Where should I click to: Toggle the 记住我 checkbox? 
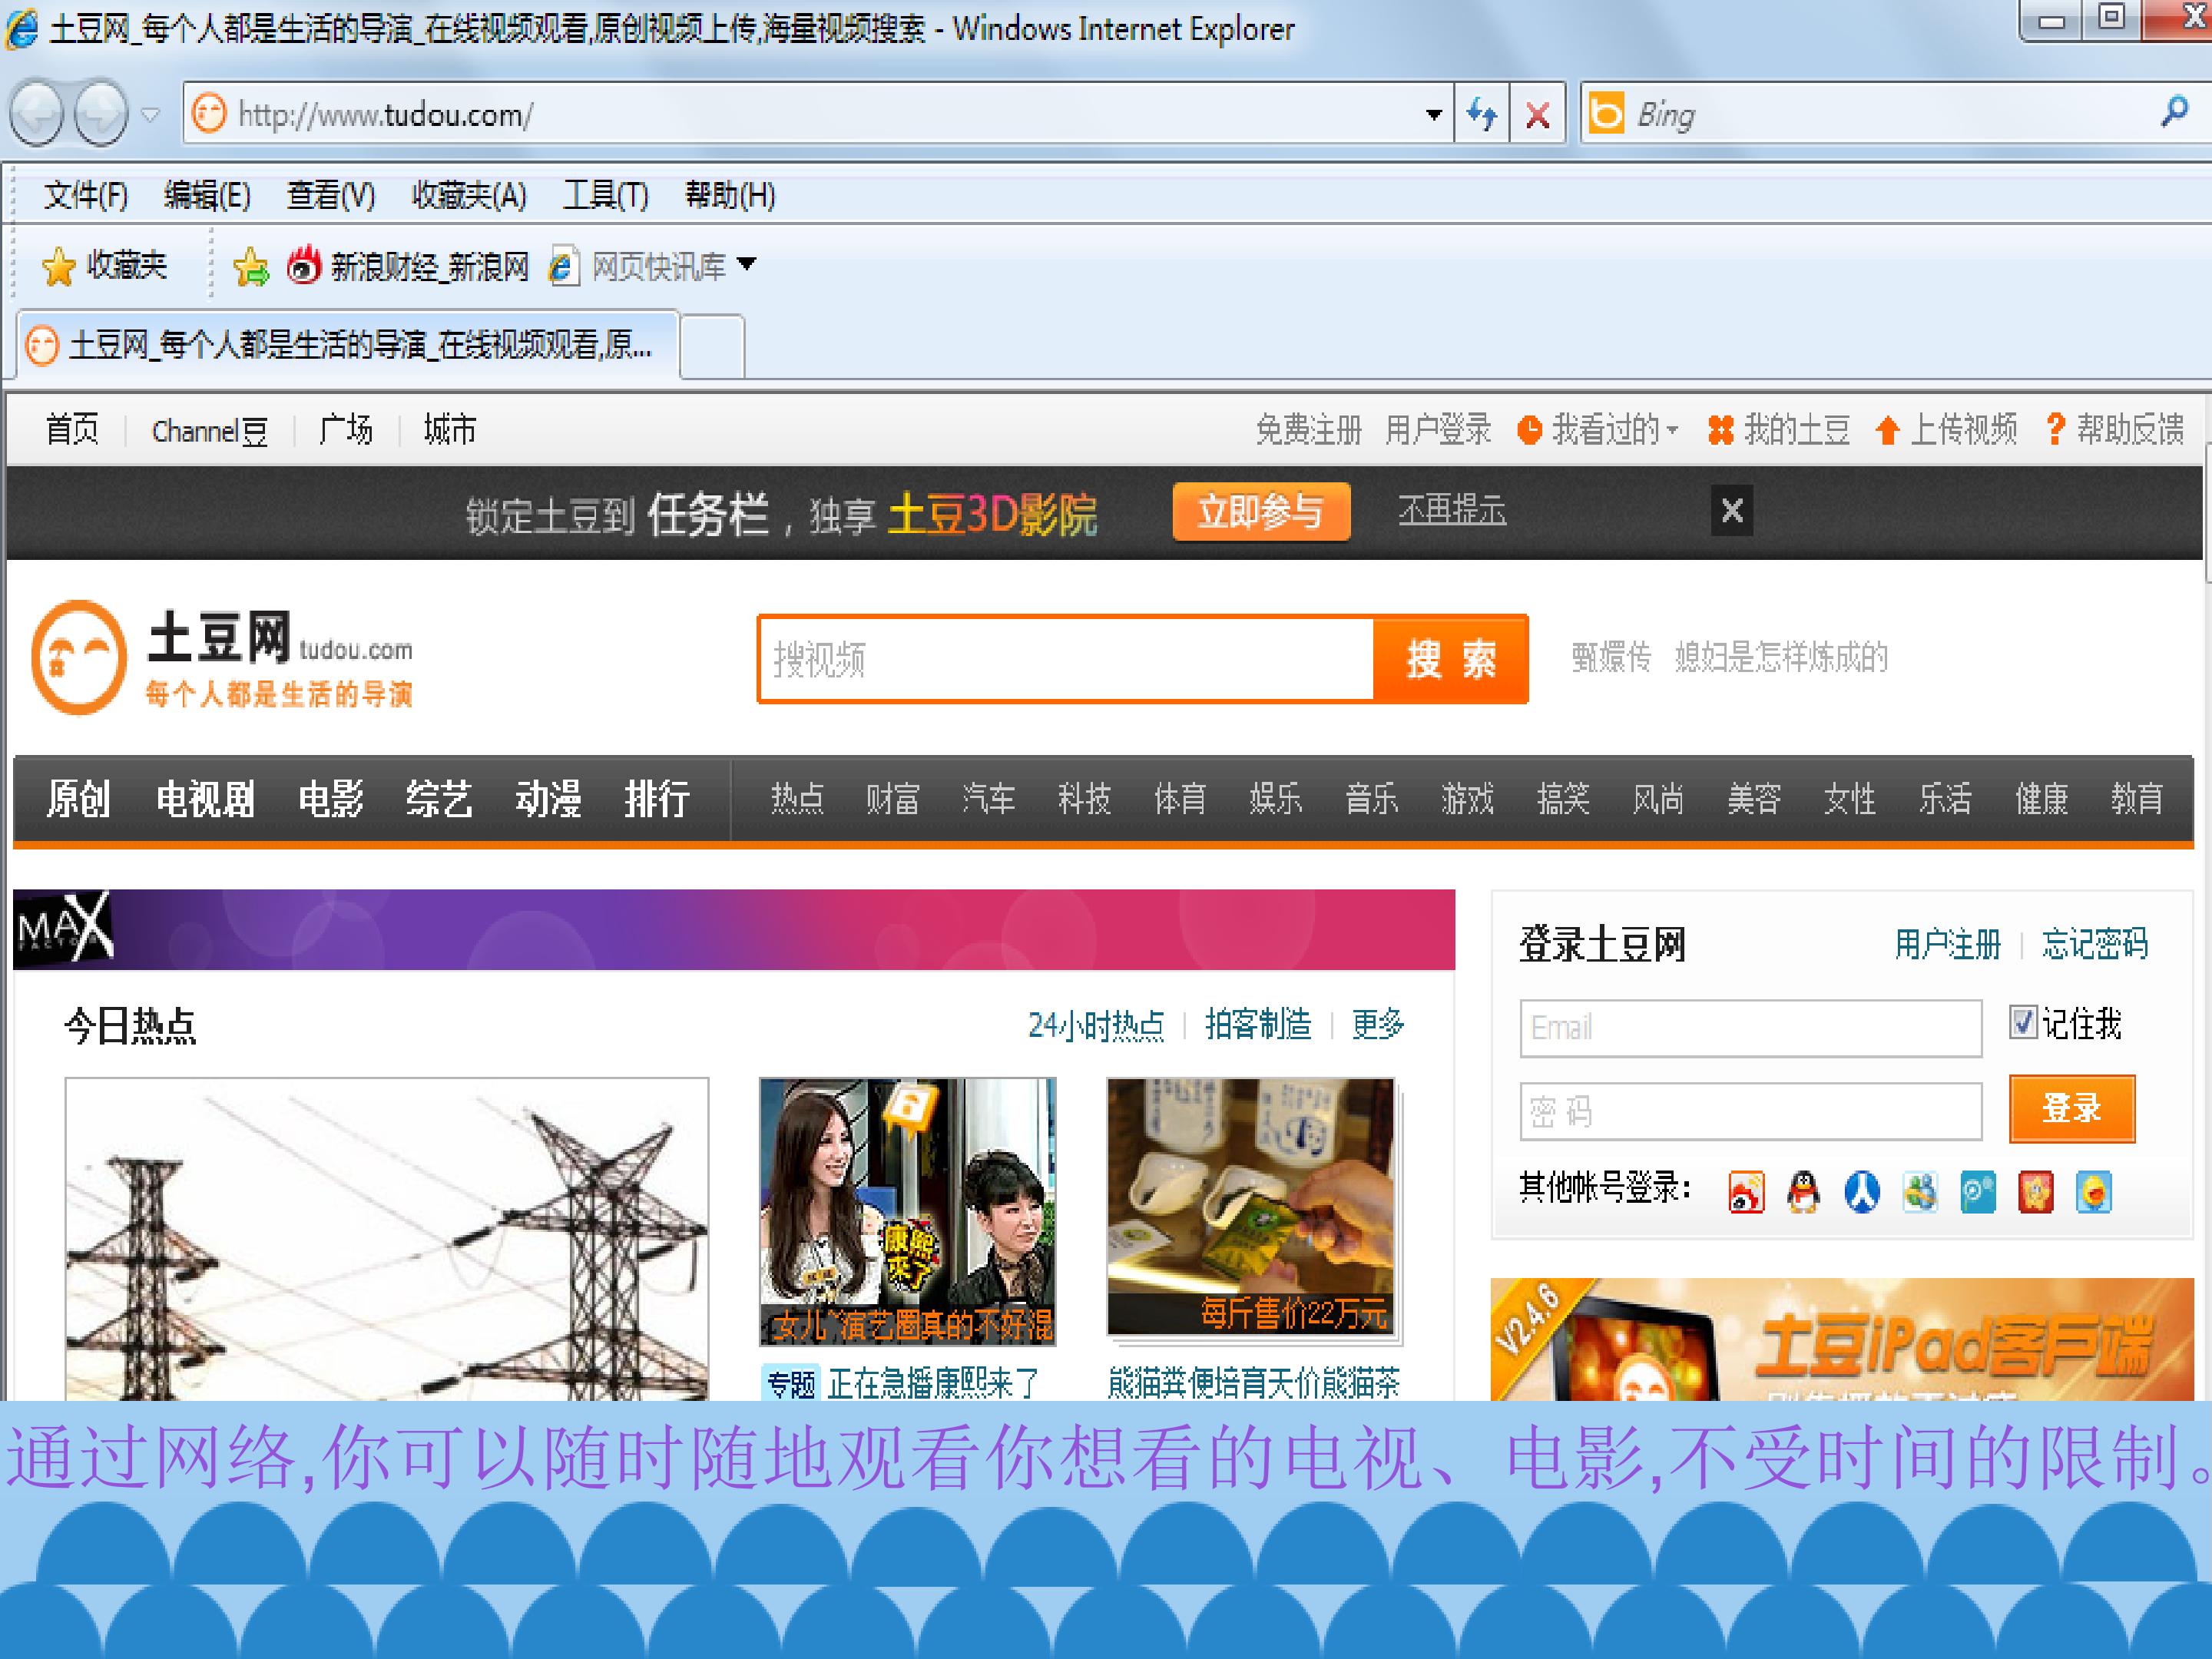tap(2022, 1022)
